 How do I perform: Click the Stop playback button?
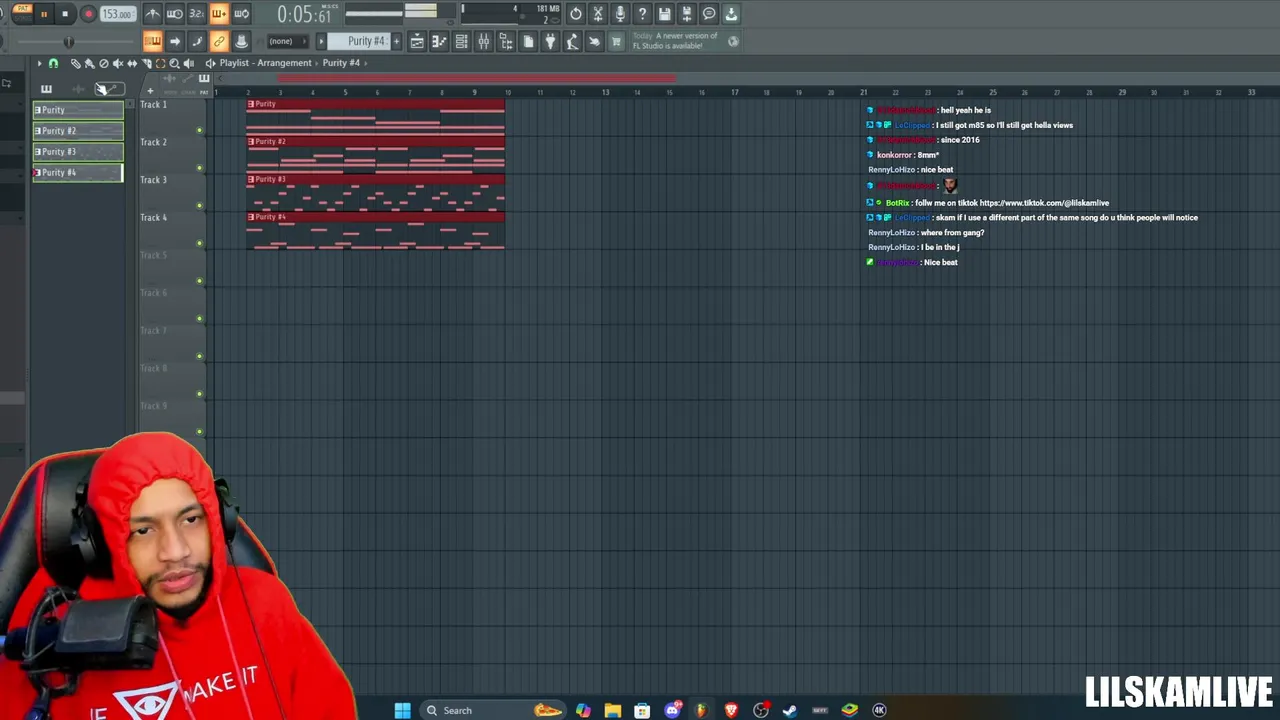65,14
